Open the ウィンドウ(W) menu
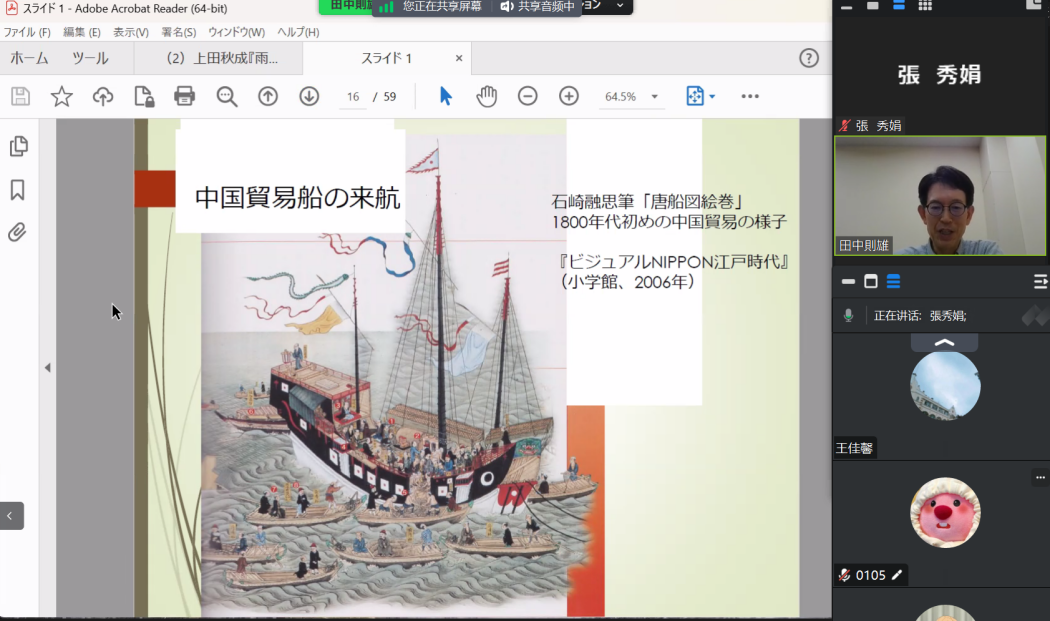1050x621 pixels. coord(236,32)
